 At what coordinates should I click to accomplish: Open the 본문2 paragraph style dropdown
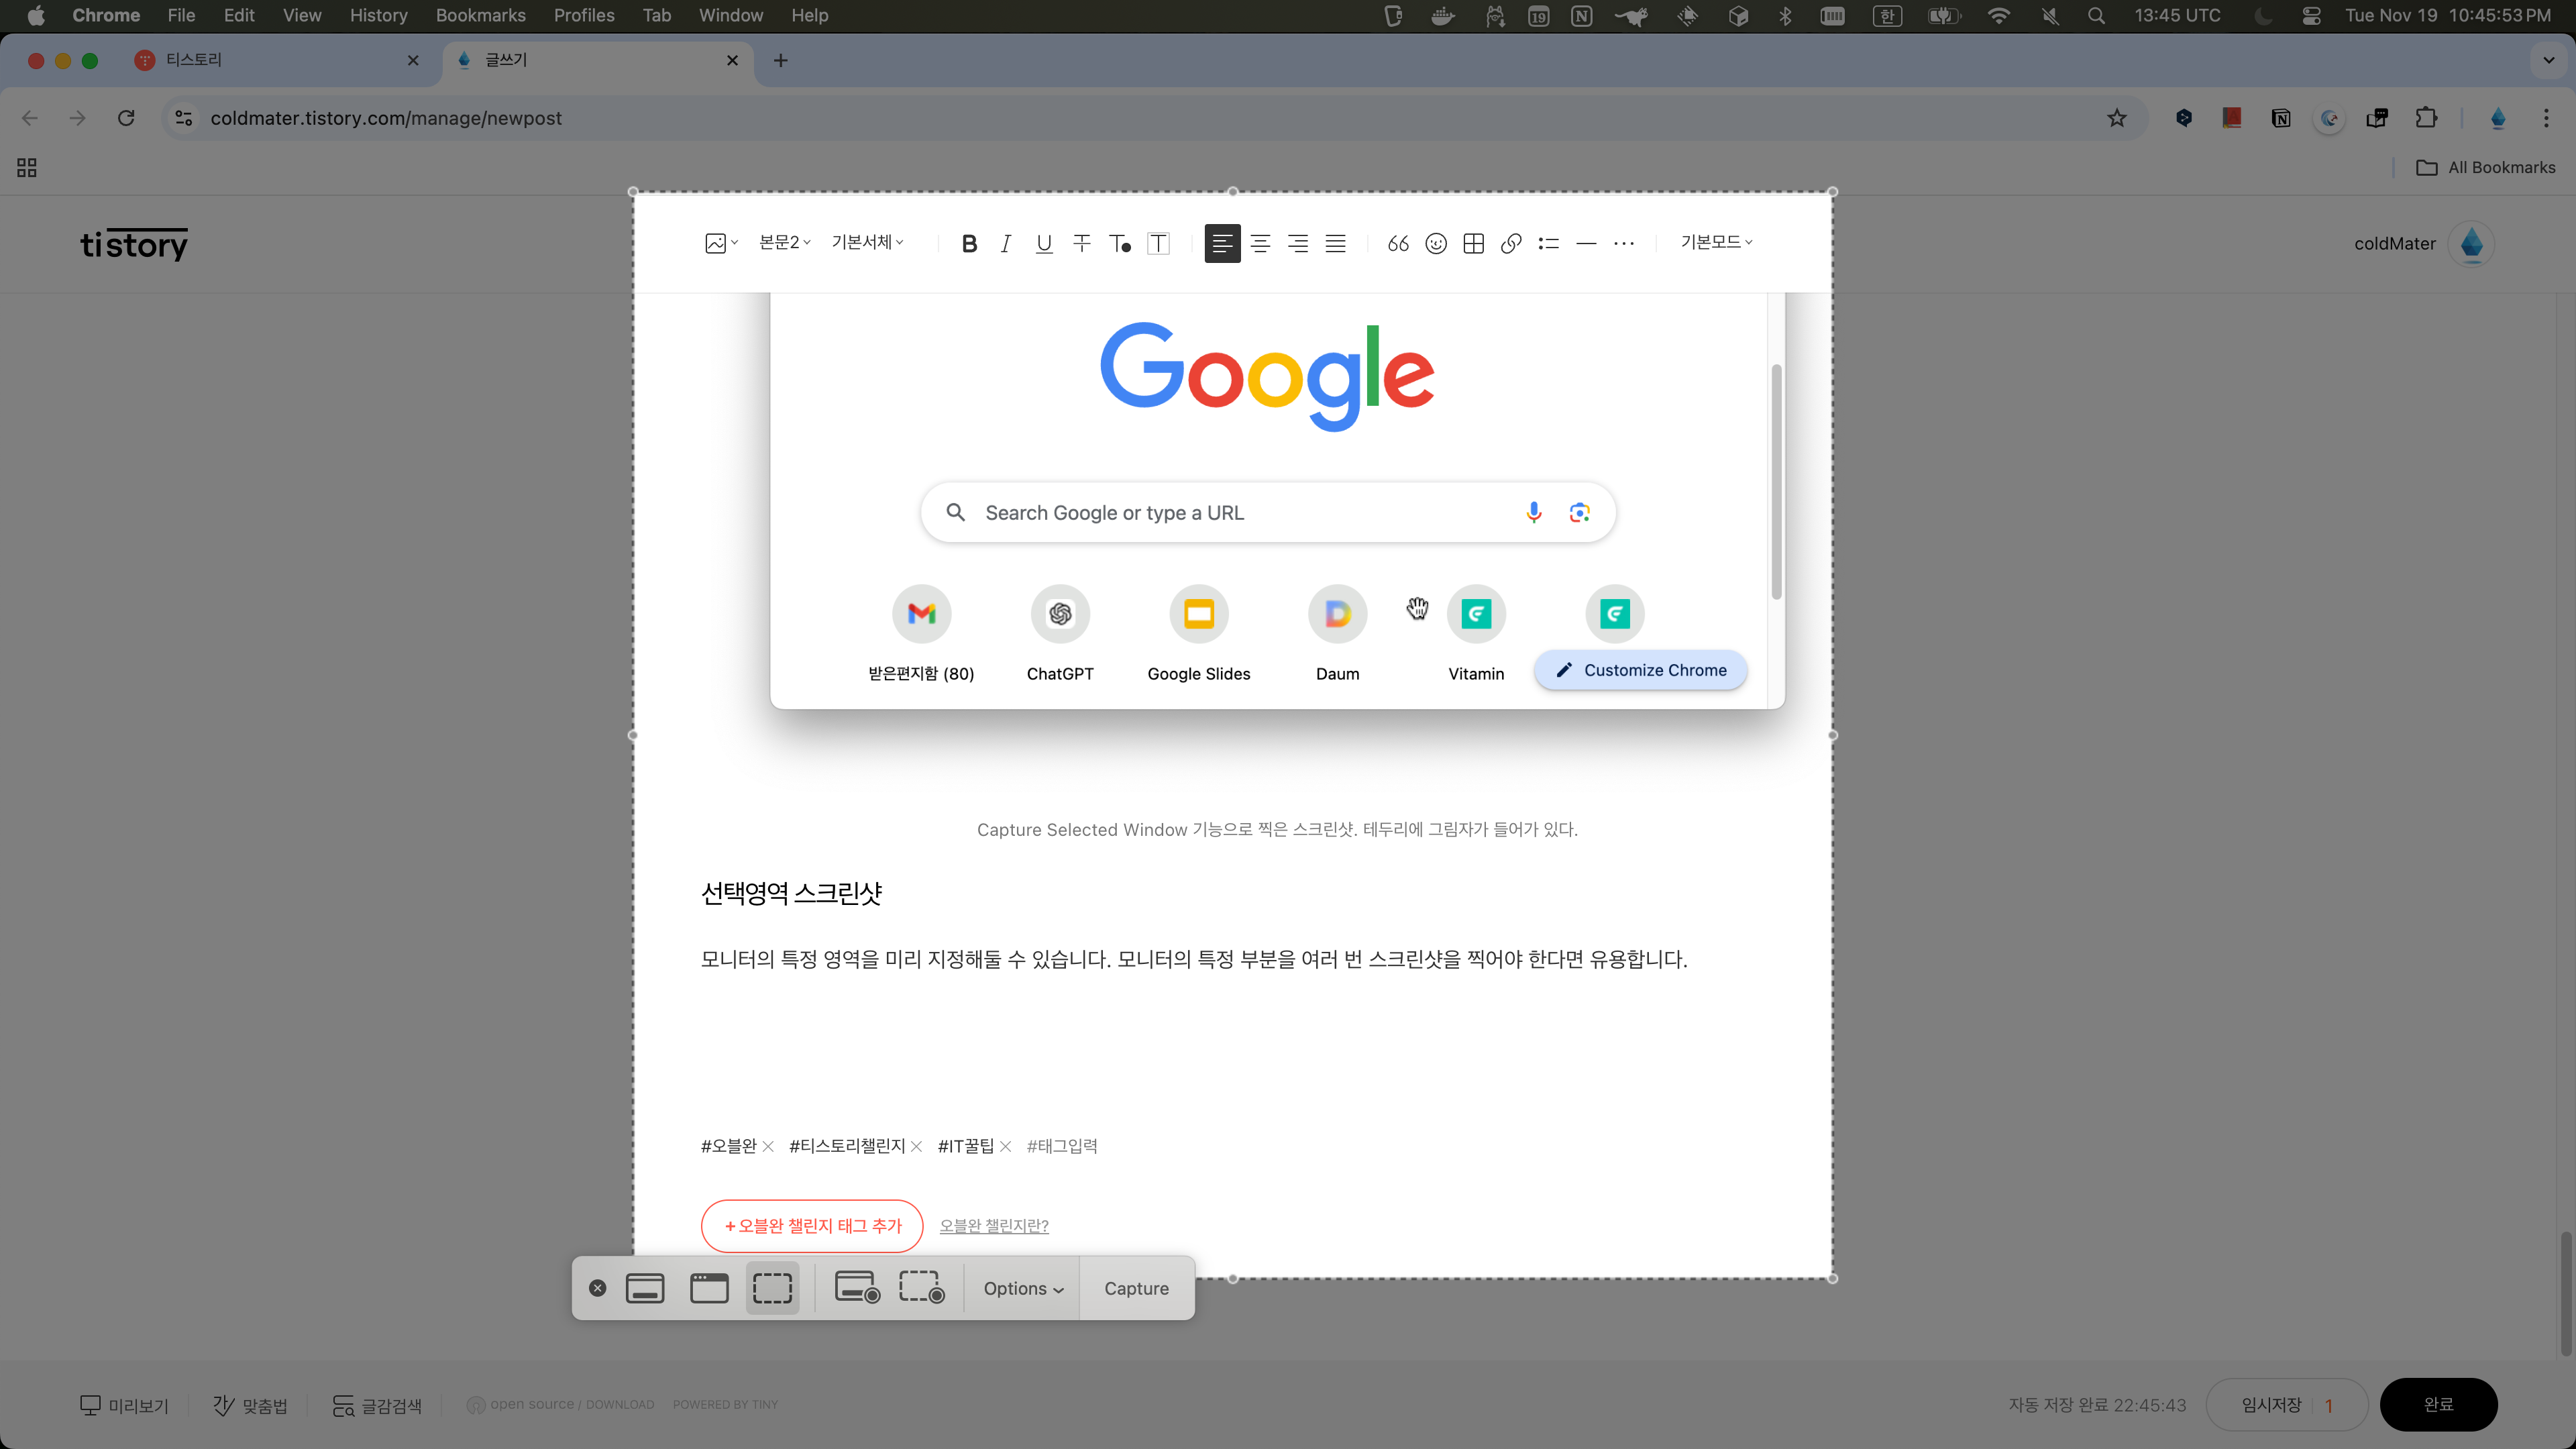click(x=784, y=242)
